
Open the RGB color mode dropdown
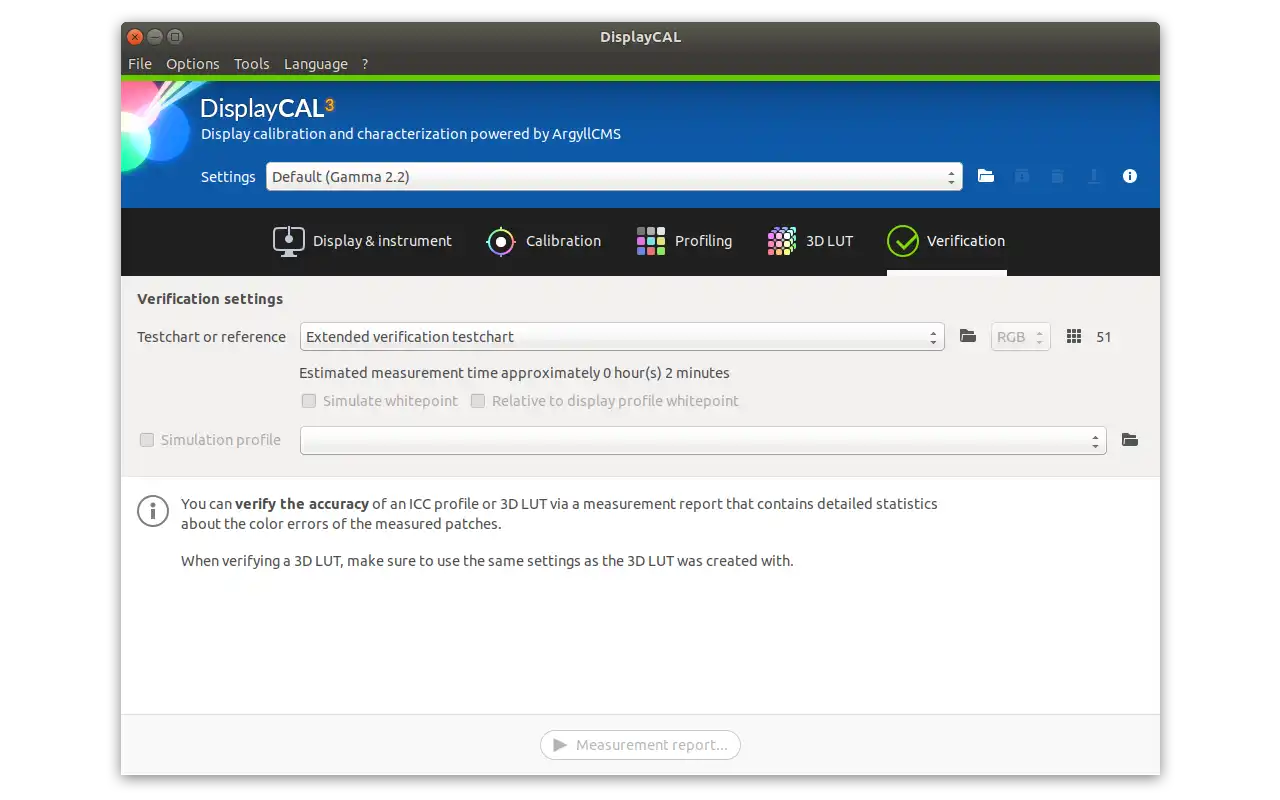click(1021, 337)
